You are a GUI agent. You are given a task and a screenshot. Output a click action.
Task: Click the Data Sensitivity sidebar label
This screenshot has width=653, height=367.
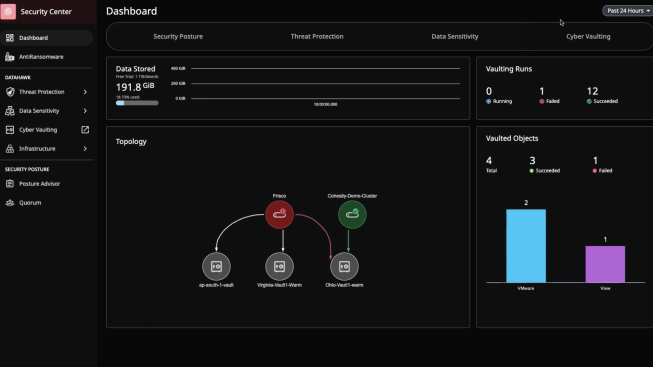pos(39,111)
